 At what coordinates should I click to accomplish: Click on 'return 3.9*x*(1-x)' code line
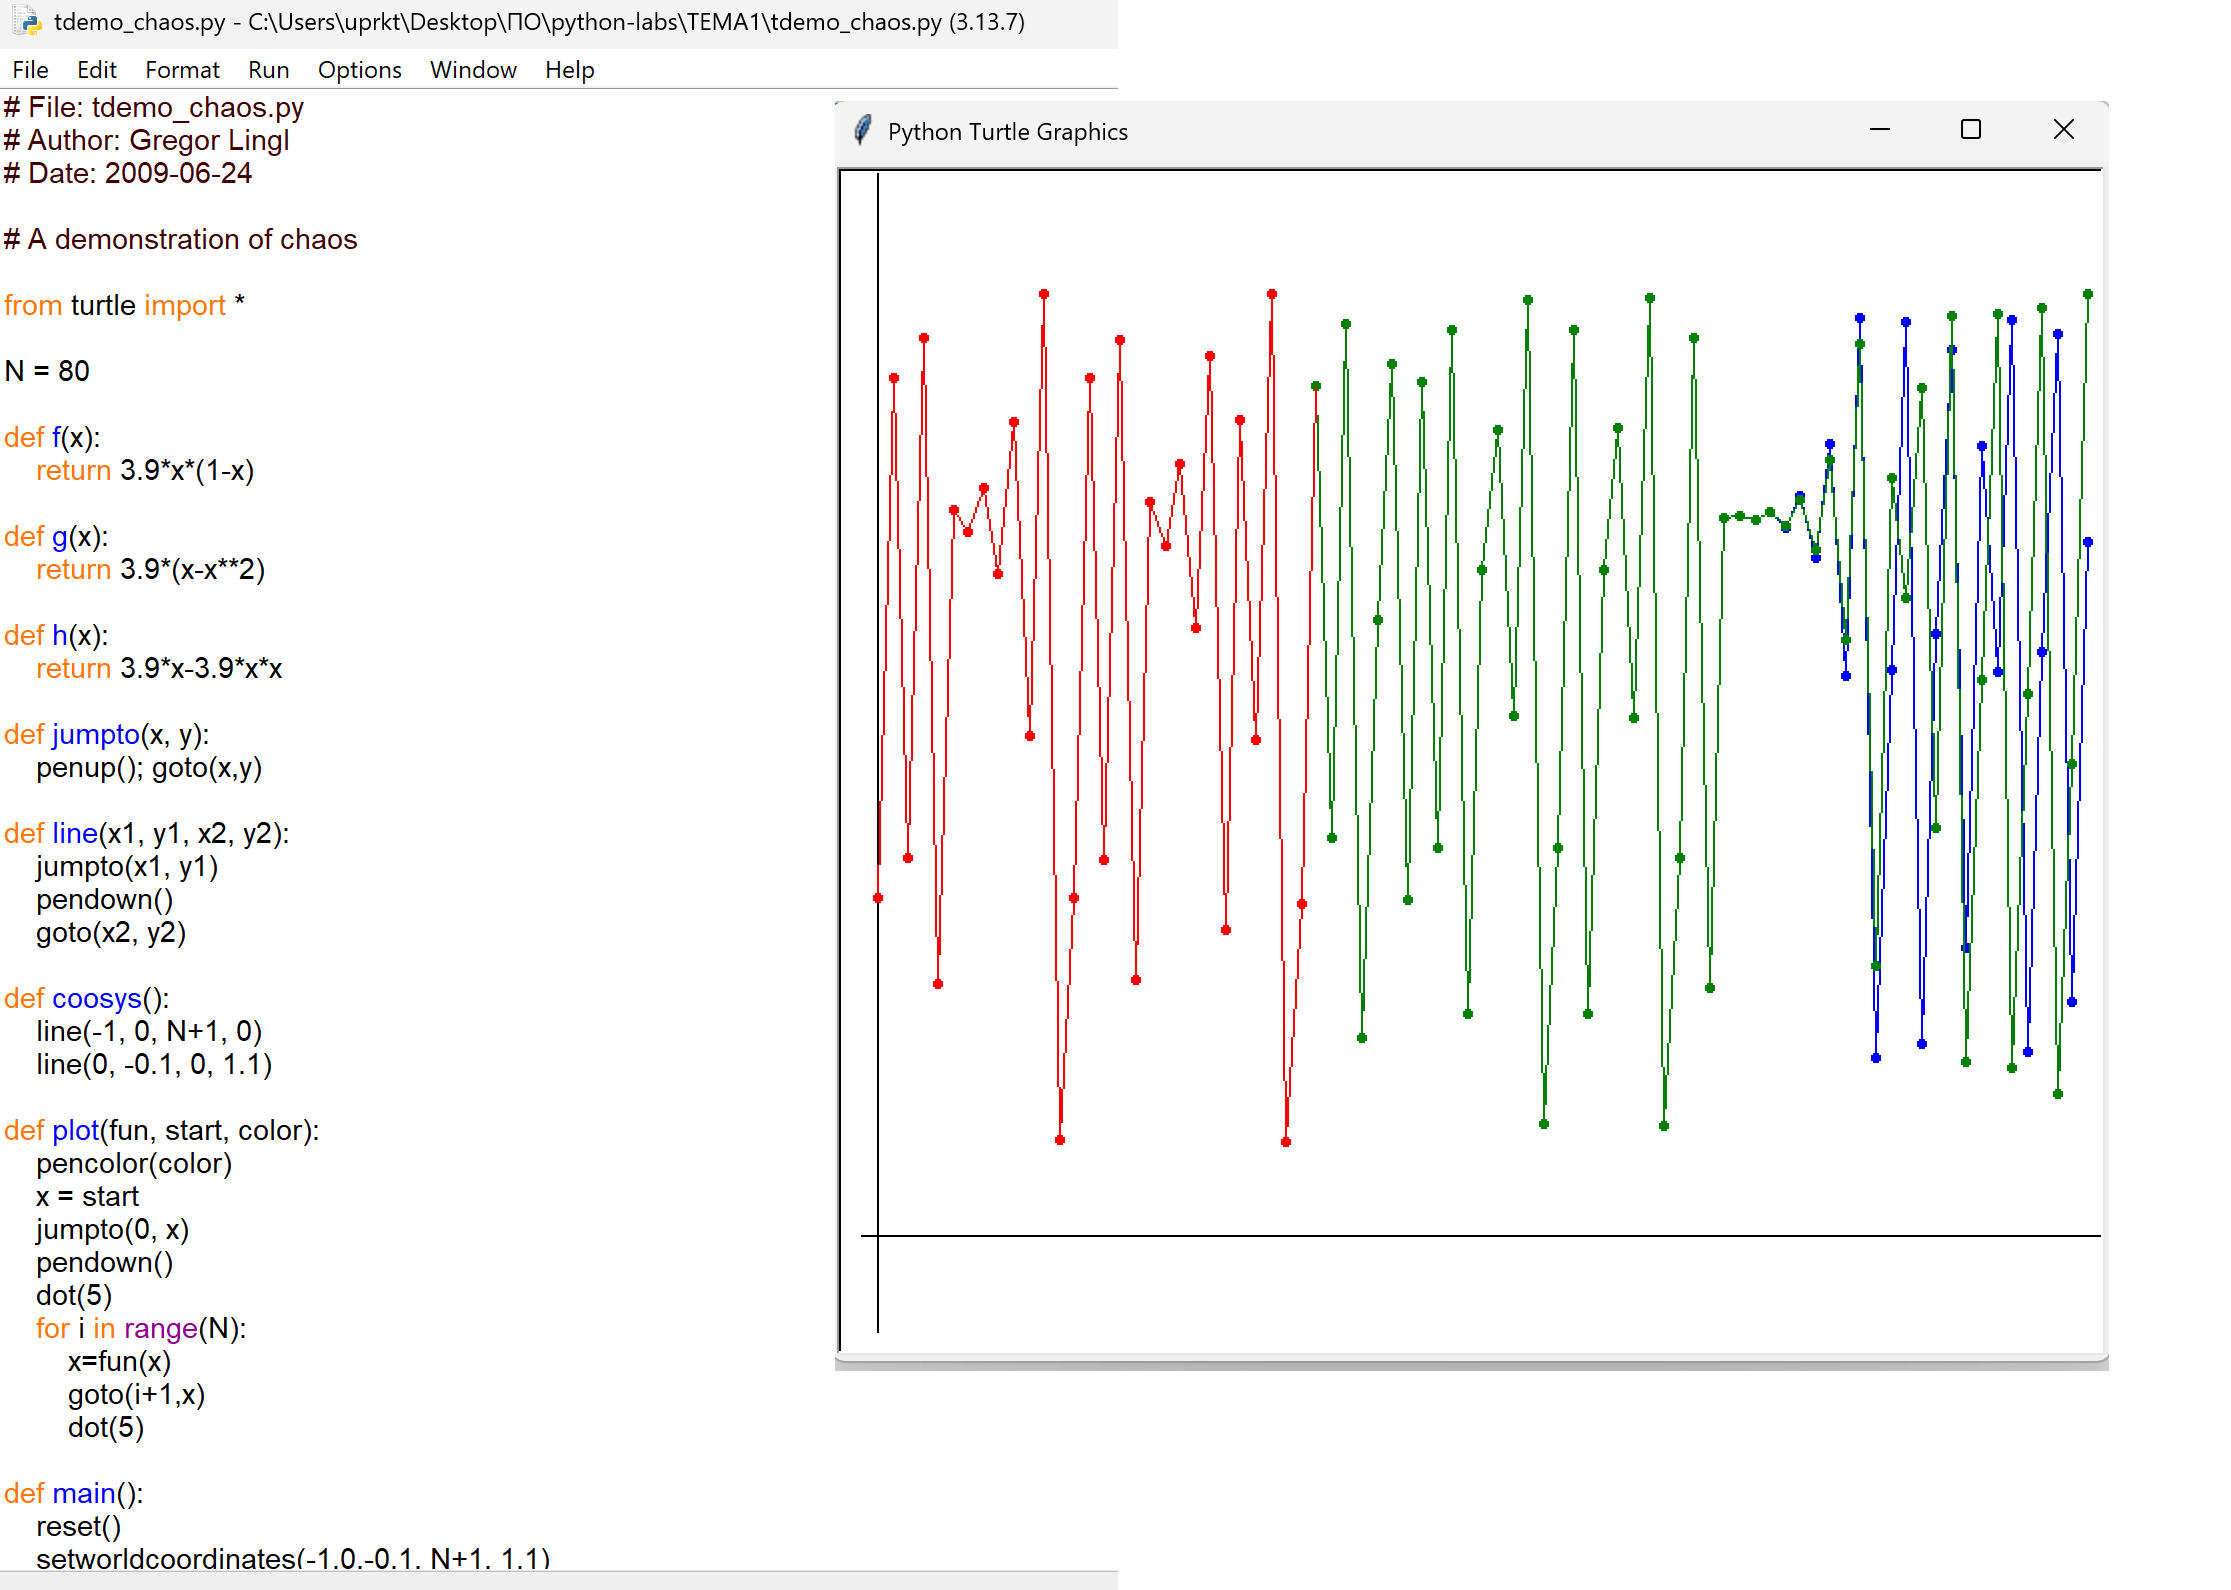coord(145,470)
